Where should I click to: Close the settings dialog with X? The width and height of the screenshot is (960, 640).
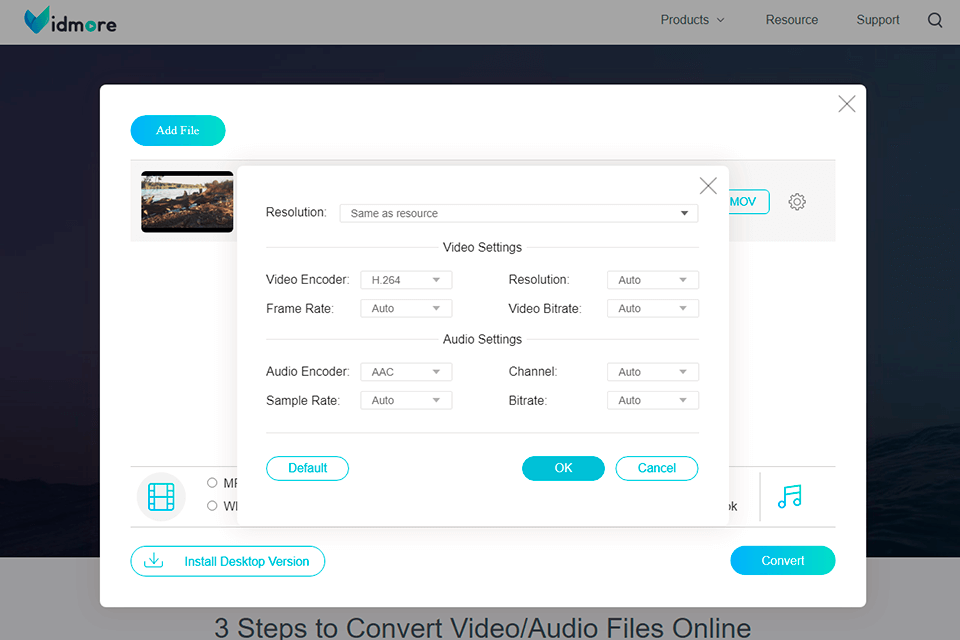point(708,186)
